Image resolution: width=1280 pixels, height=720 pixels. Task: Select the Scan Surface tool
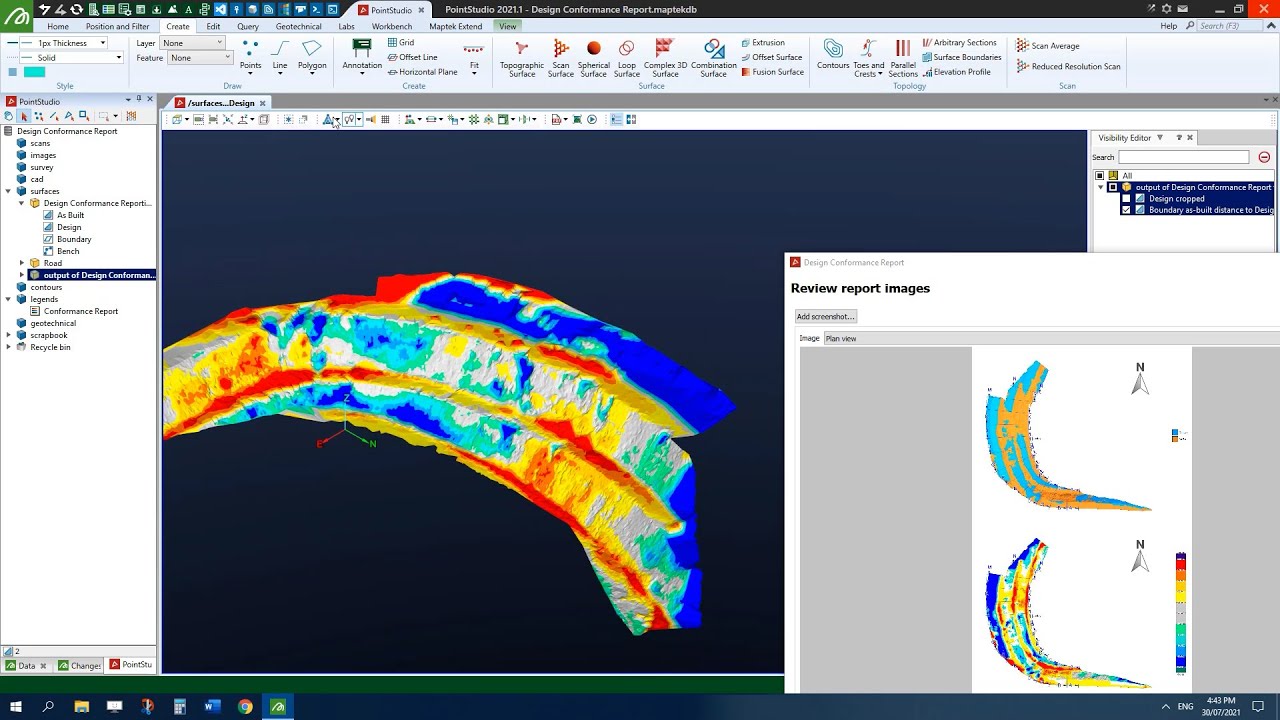pyautogui.click(x=561, y=58)
